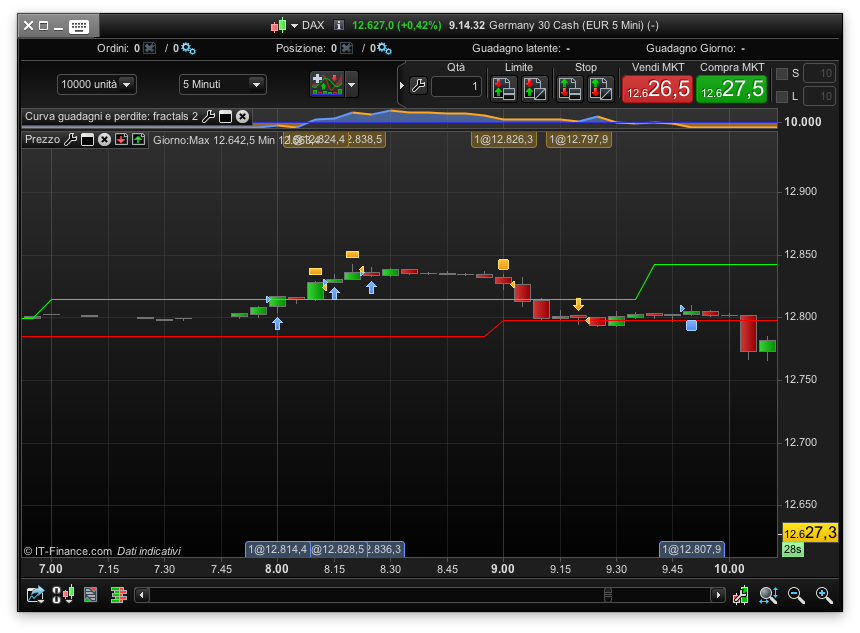The height and width of the screenshot is (633, 860).
Task: Click the candle lock icon near the zoom tools
Action: 740,595
